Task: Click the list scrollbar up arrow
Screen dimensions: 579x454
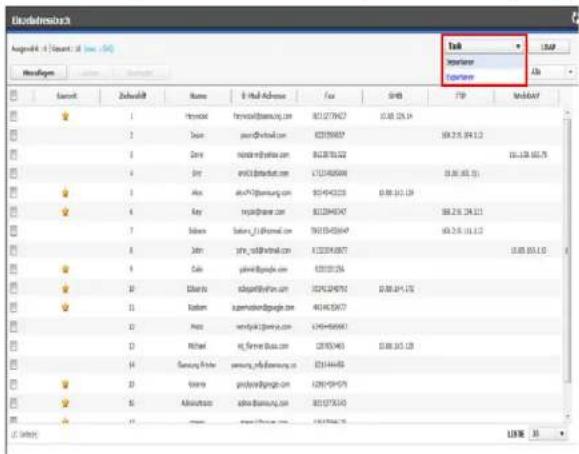Action: pos(567,112)
